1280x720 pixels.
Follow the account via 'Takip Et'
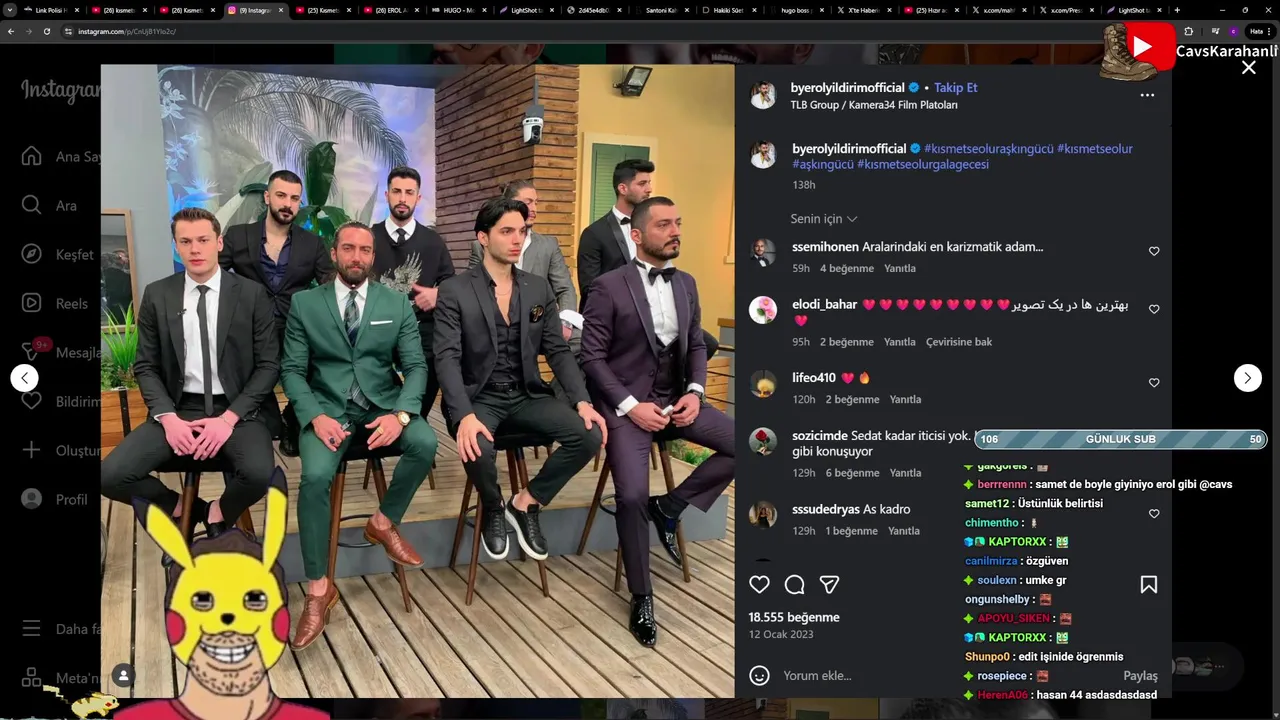click(956, 88)
